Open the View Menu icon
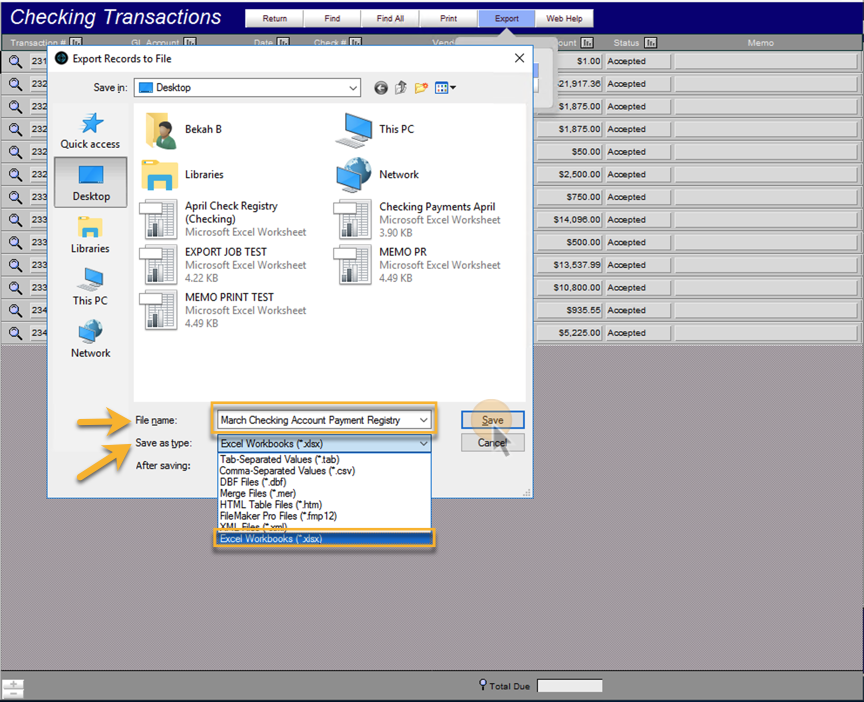 click(x=445, y=88)
